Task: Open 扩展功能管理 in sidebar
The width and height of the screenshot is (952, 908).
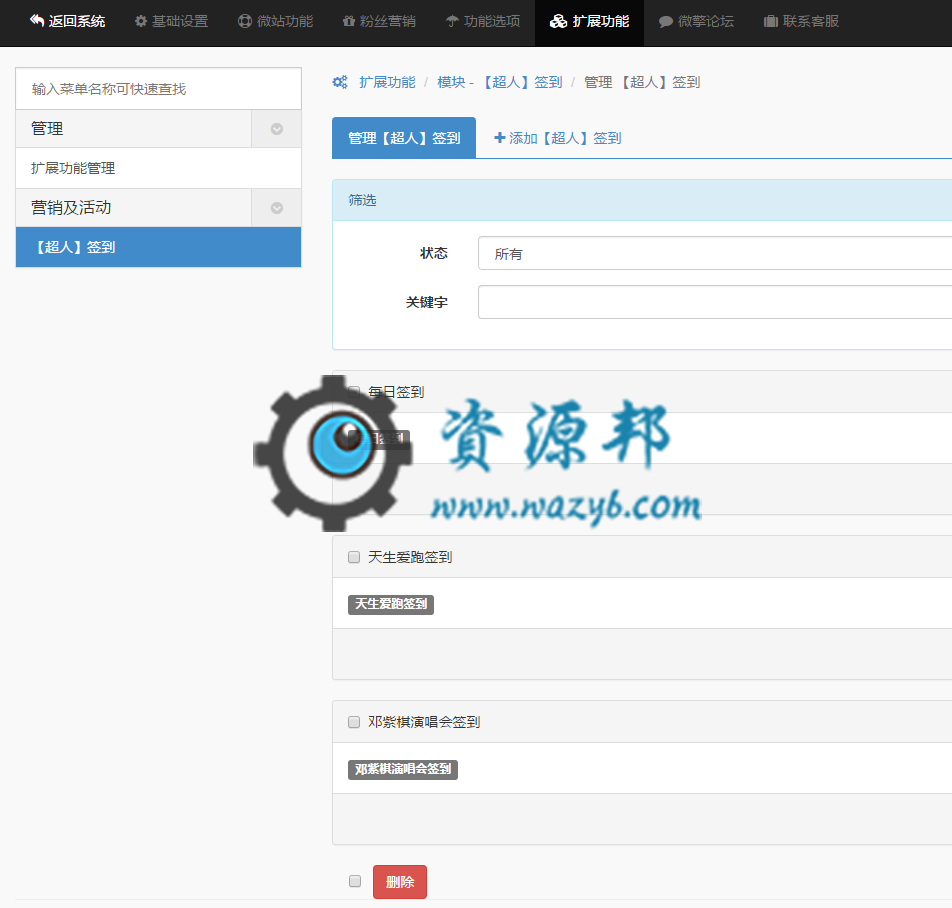Action: (x=158, y=168)
